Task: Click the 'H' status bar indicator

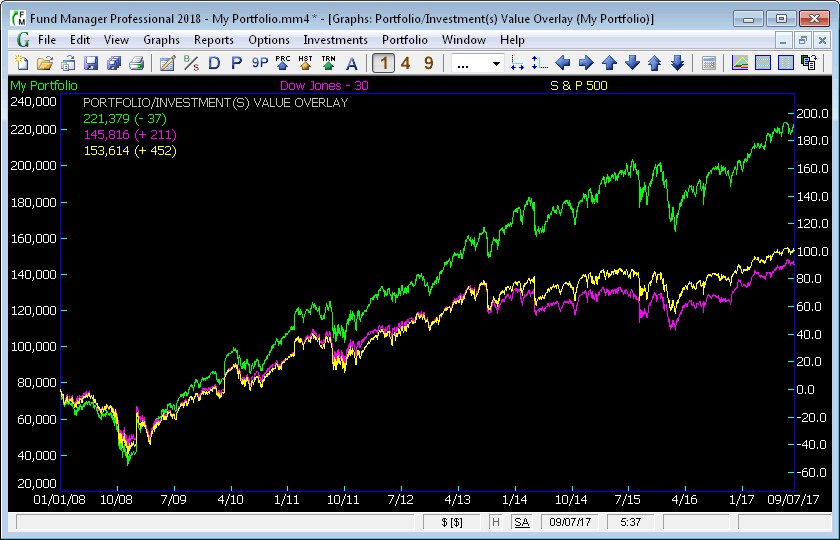Action: [496, 522]
